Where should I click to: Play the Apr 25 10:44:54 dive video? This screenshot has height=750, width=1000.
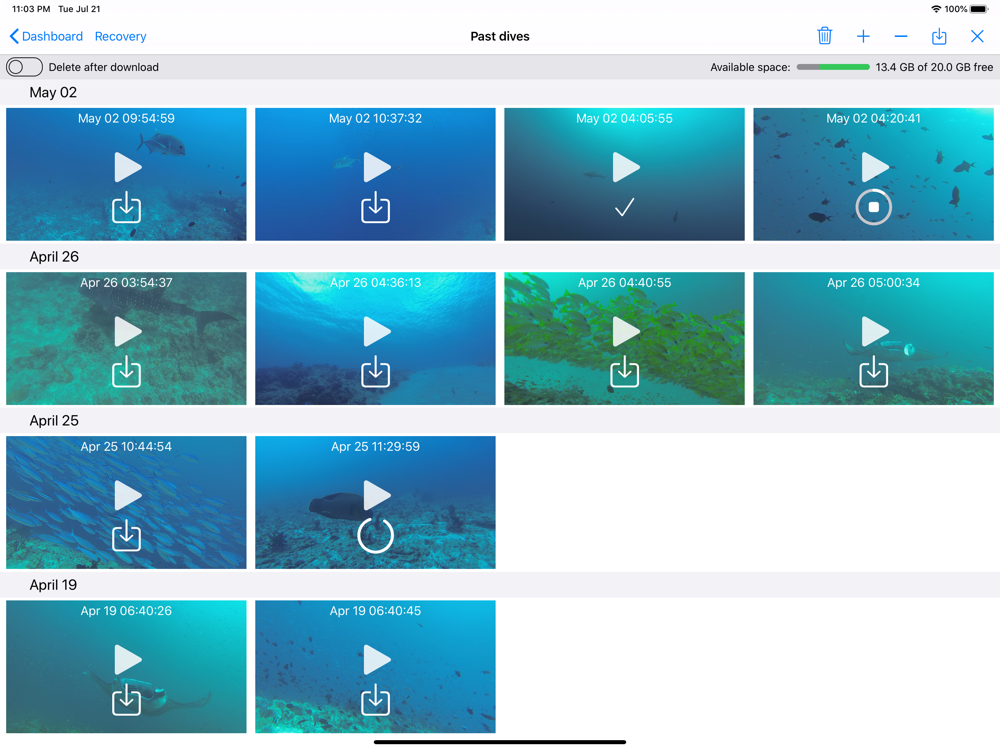[x=128, y=496]
